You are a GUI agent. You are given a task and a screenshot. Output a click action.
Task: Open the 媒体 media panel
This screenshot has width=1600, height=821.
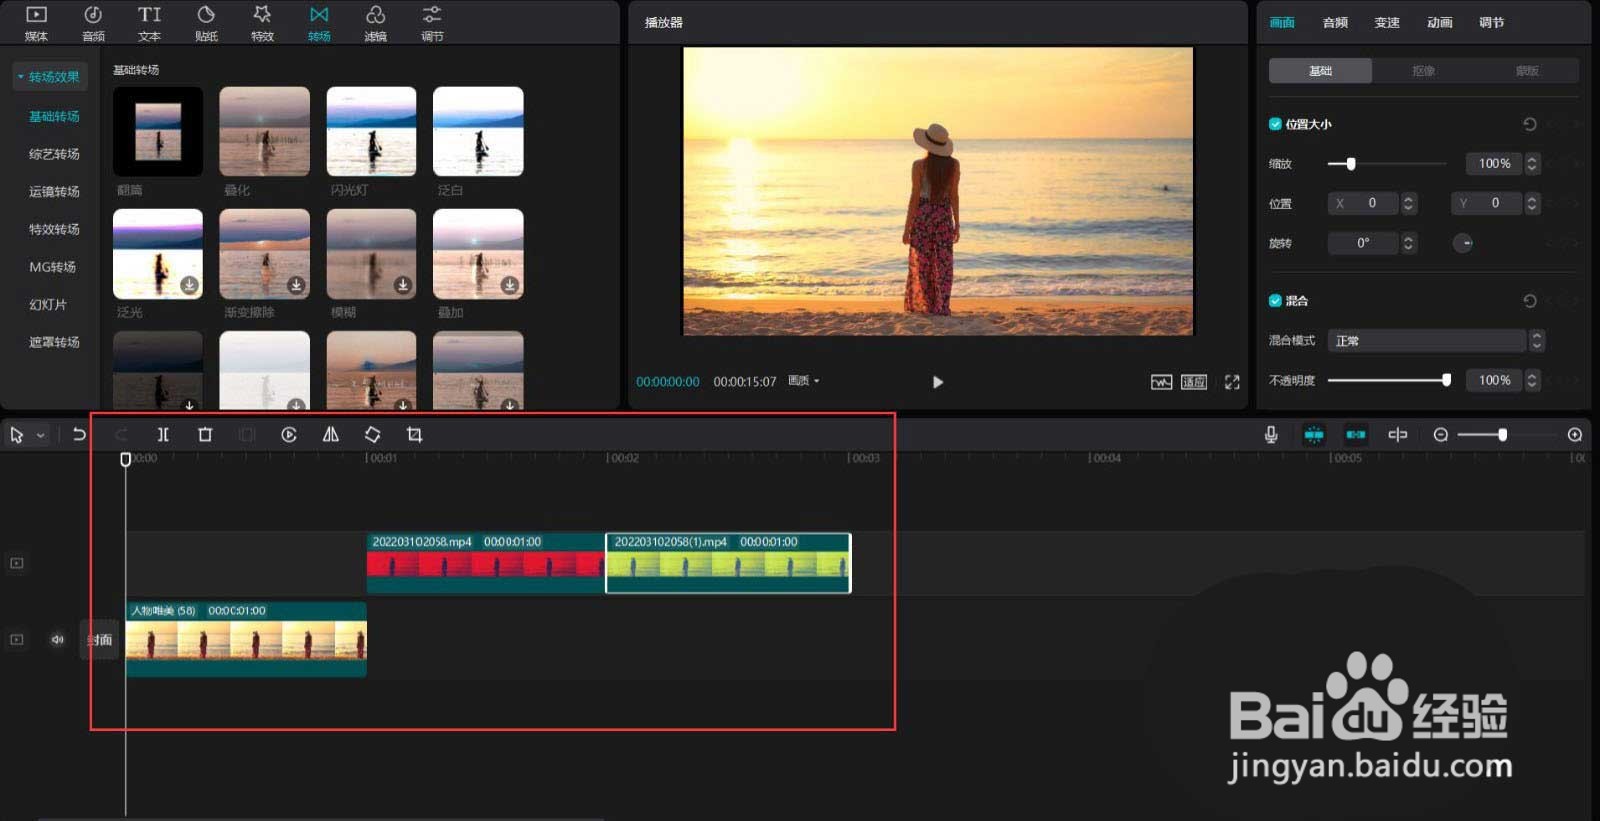tap(36, 22)
